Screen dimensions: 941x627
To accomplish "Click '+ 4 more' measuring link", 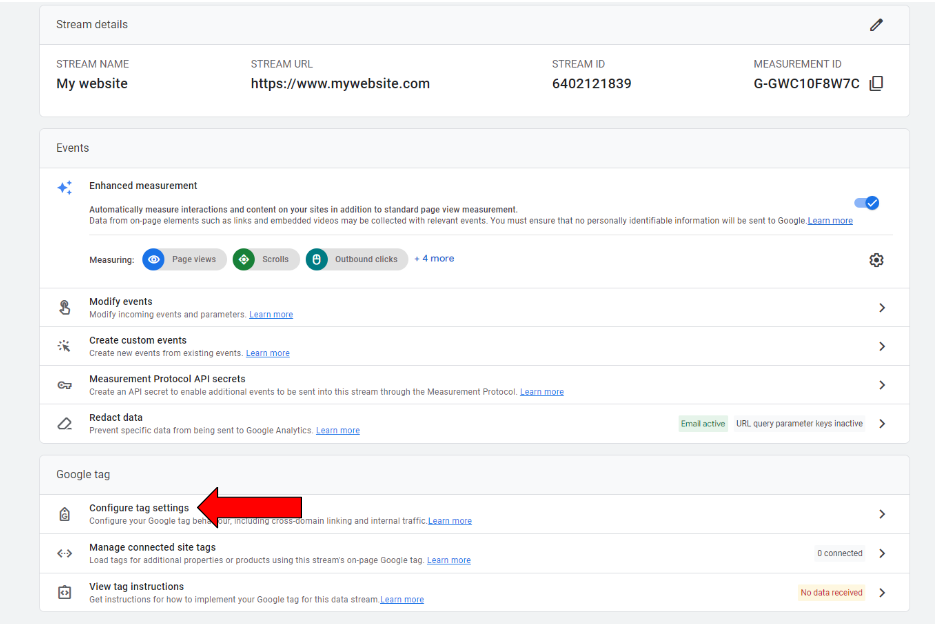I will (x=434, y=259).
